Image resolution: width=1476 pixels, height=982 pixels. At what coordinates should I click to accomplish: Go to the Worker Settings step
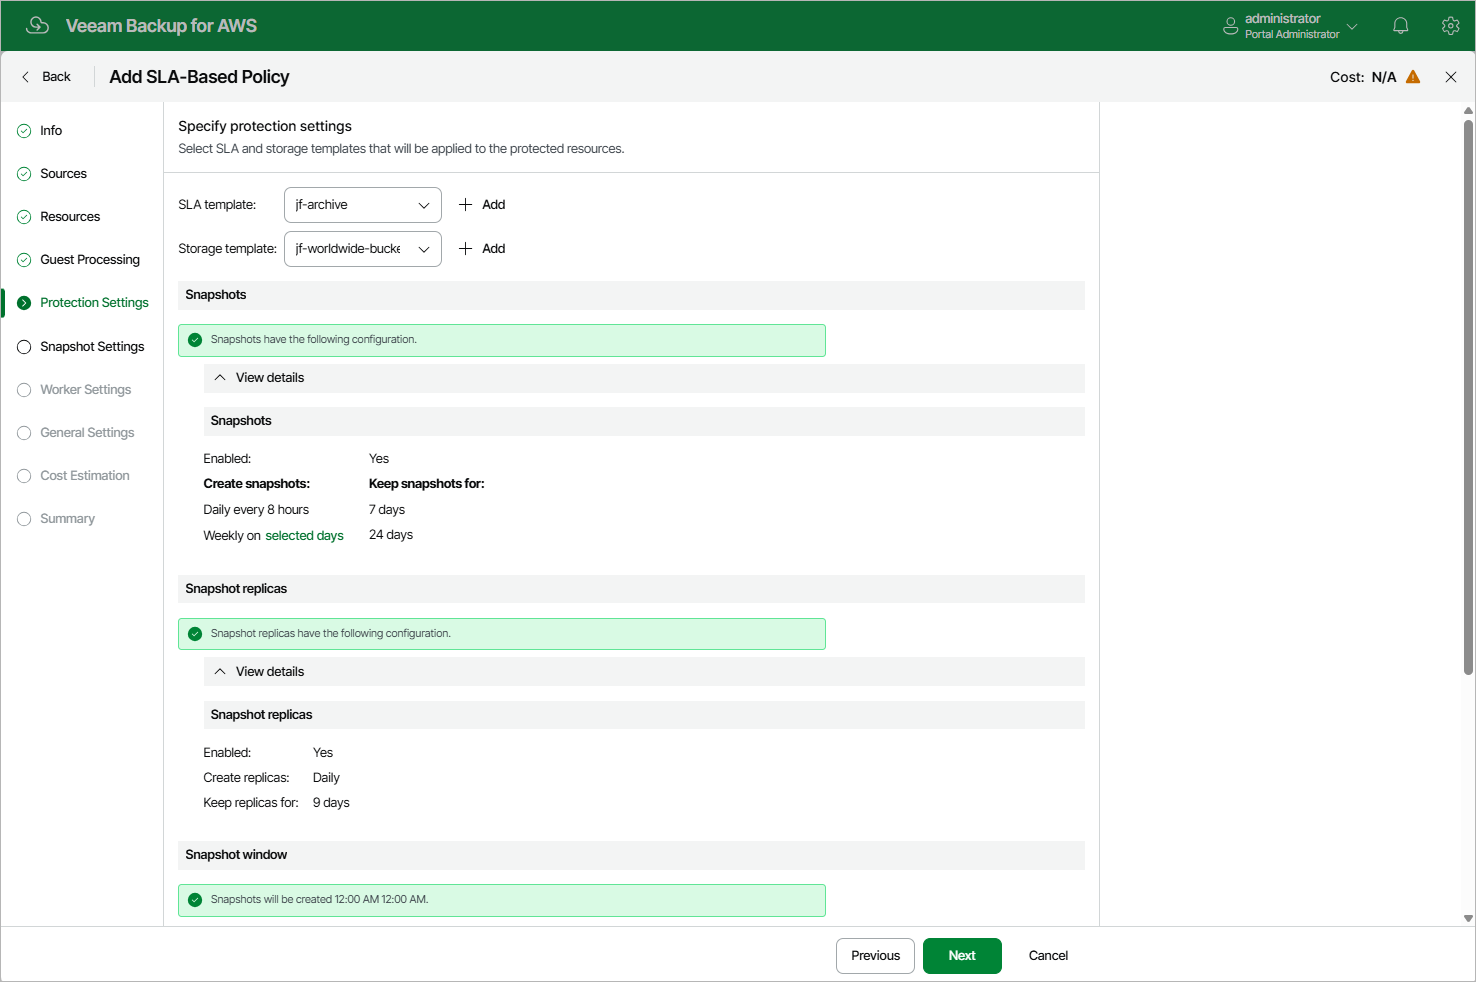tap(85, 390)
